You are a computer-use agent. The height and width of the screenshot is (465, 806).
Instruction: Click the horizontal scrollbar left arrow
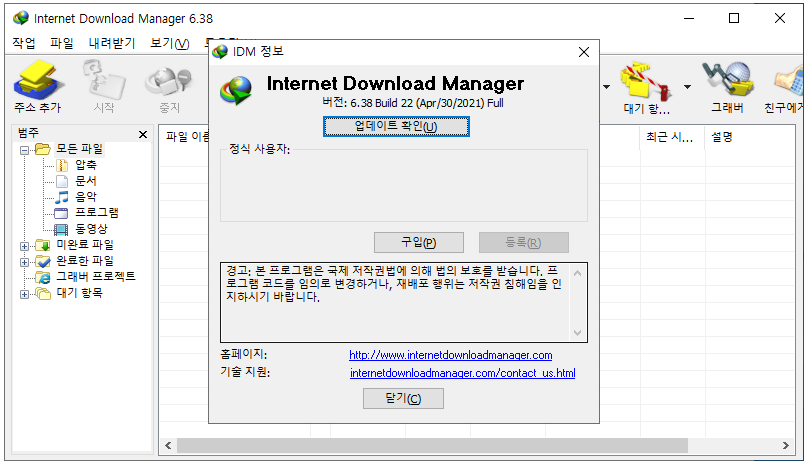click(168, 445)
